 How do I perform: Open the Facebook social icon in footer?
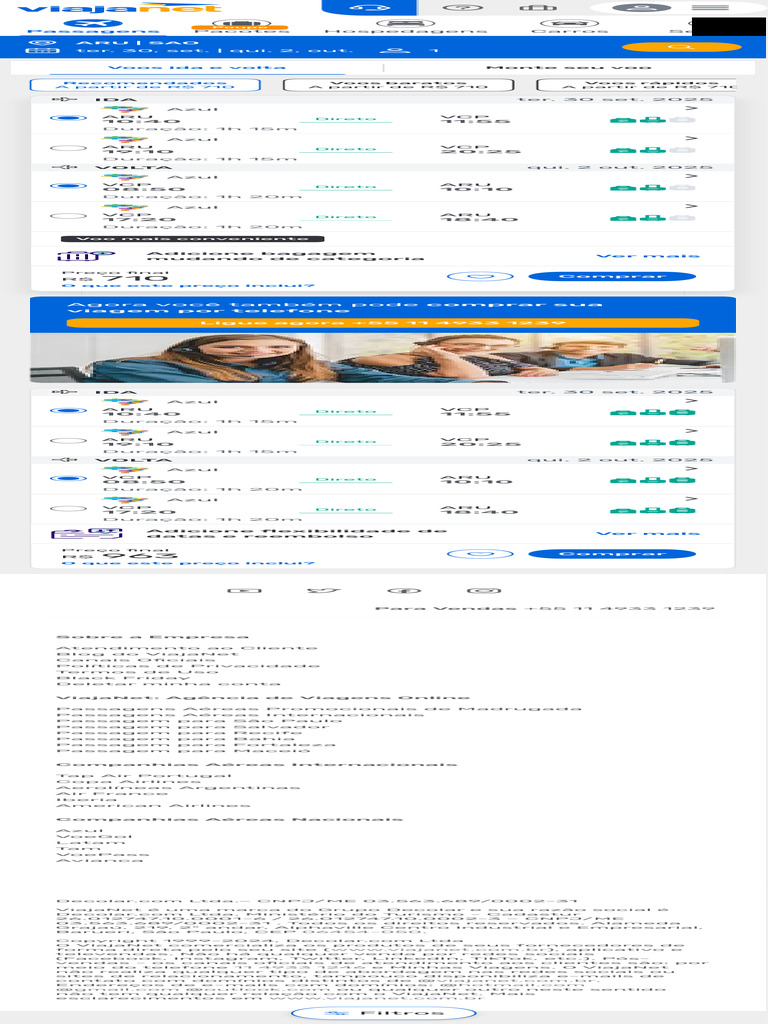coord(404,591)
